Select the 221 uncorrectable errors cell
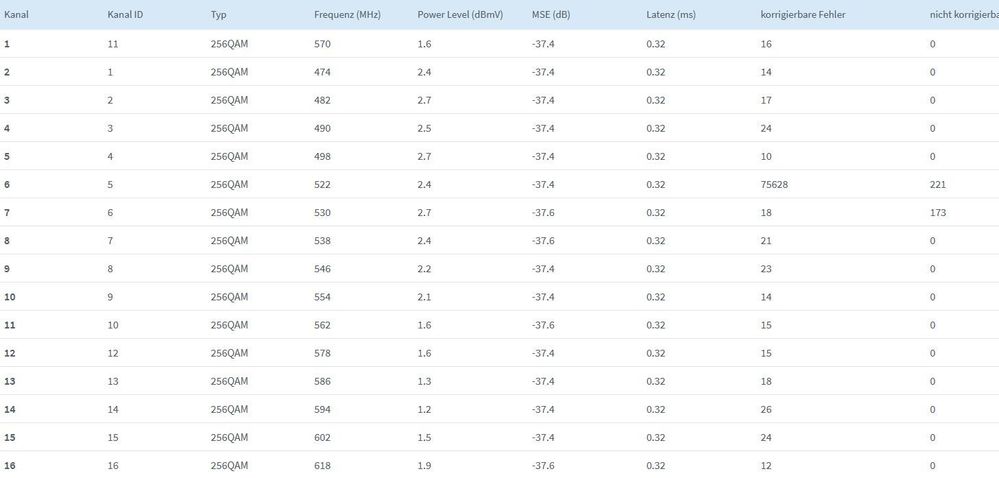 [937, 185]
